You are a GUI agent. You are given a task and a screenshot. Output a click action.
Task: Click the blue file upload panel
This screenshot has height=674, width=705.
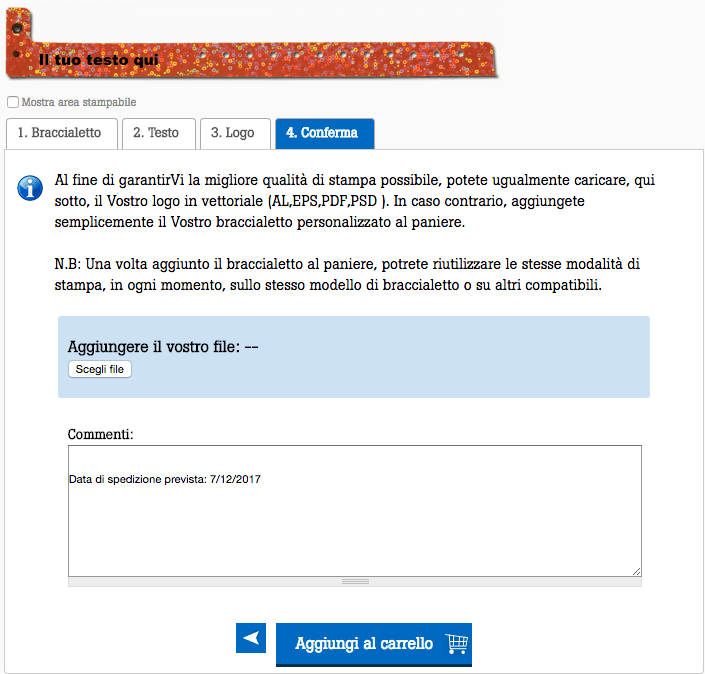click(354, 357)
